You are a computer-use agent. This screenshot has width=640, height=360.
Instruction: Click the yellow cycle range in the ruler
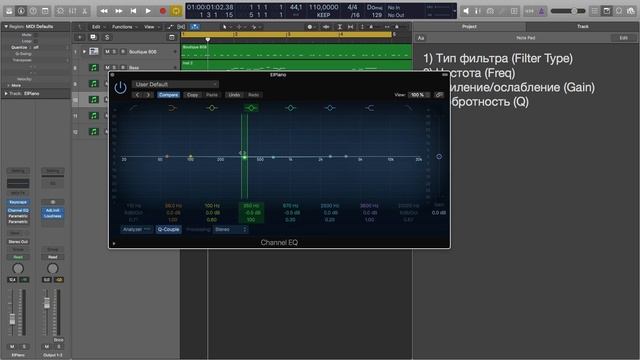point(287,35)
